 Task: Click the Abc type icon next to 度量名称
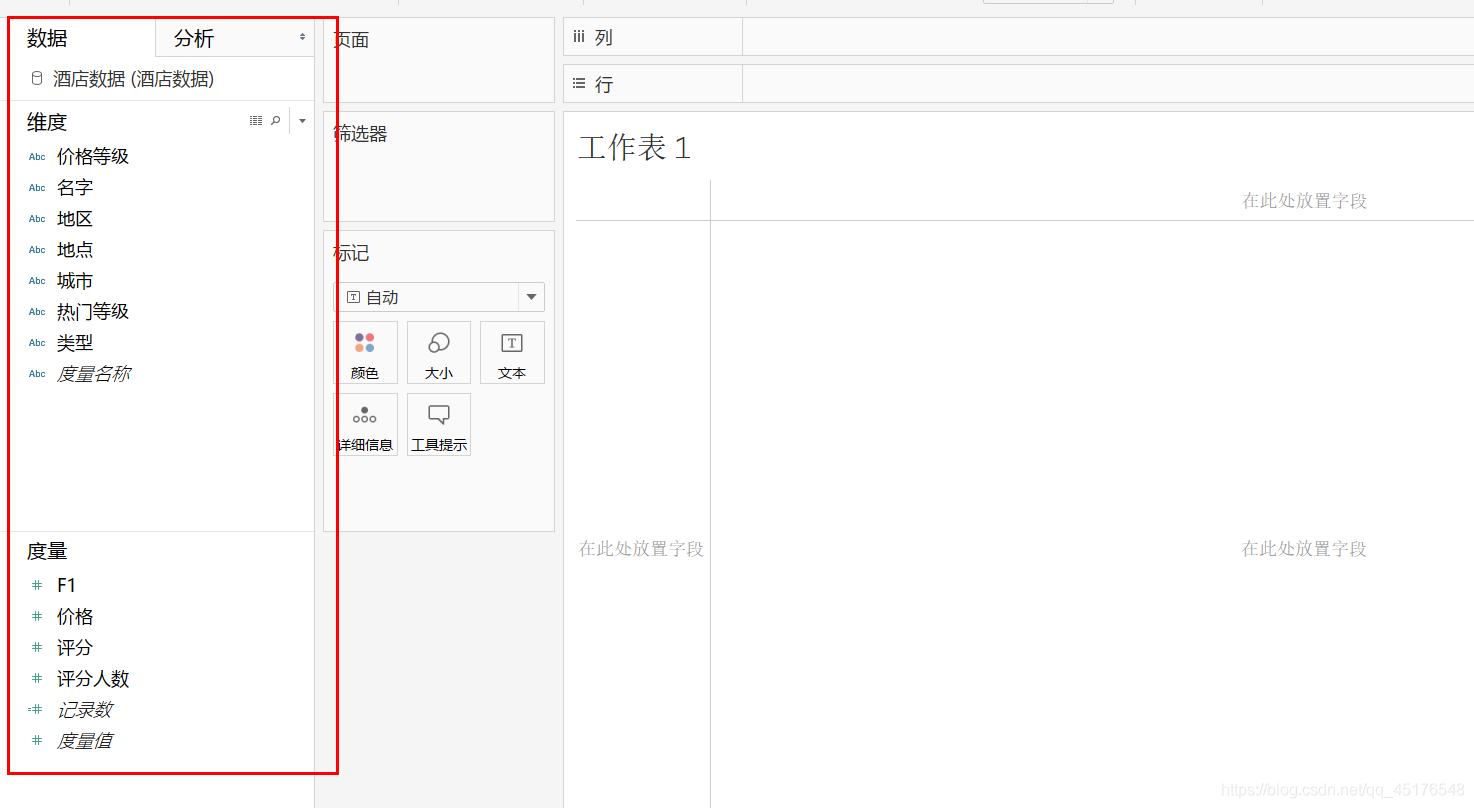37,374
